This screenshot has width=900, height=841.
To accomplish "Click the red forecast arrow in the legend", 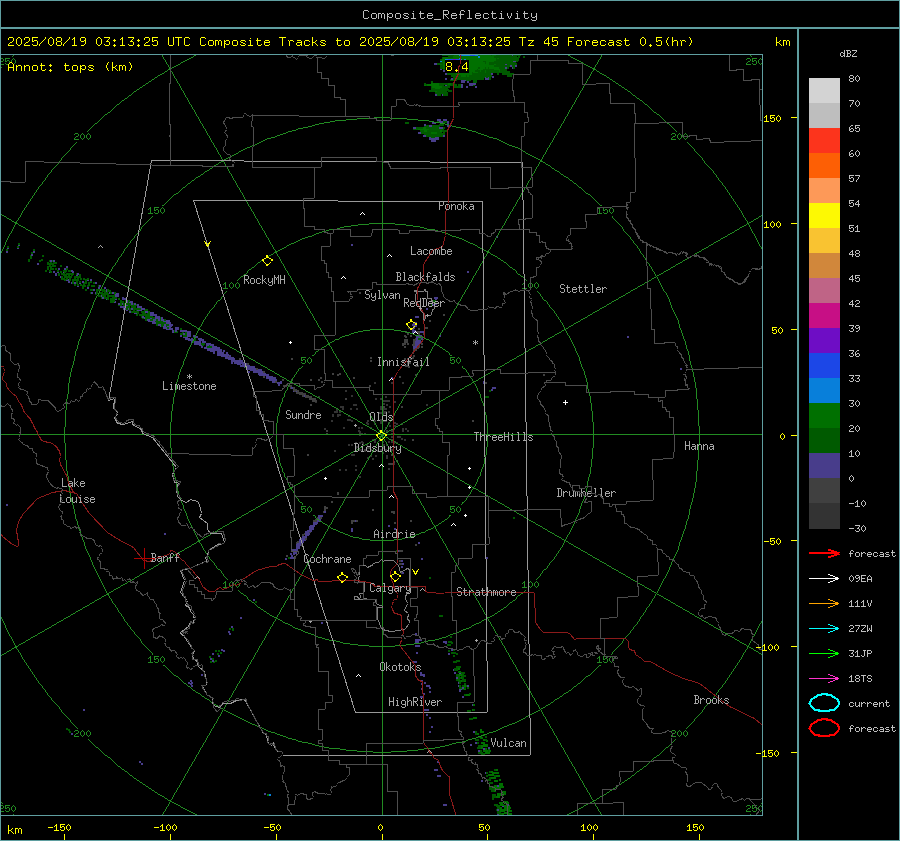I will pyautogui.click(x=824, y=553).
